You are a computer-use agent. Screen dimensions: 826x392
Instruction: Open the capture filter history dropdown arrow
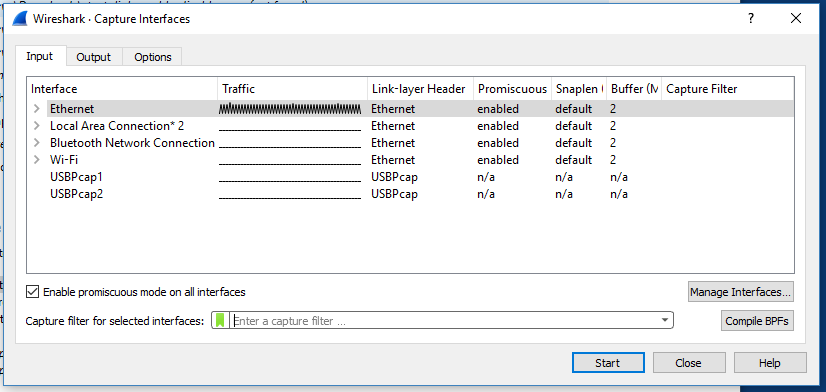[x=665, y=320]
